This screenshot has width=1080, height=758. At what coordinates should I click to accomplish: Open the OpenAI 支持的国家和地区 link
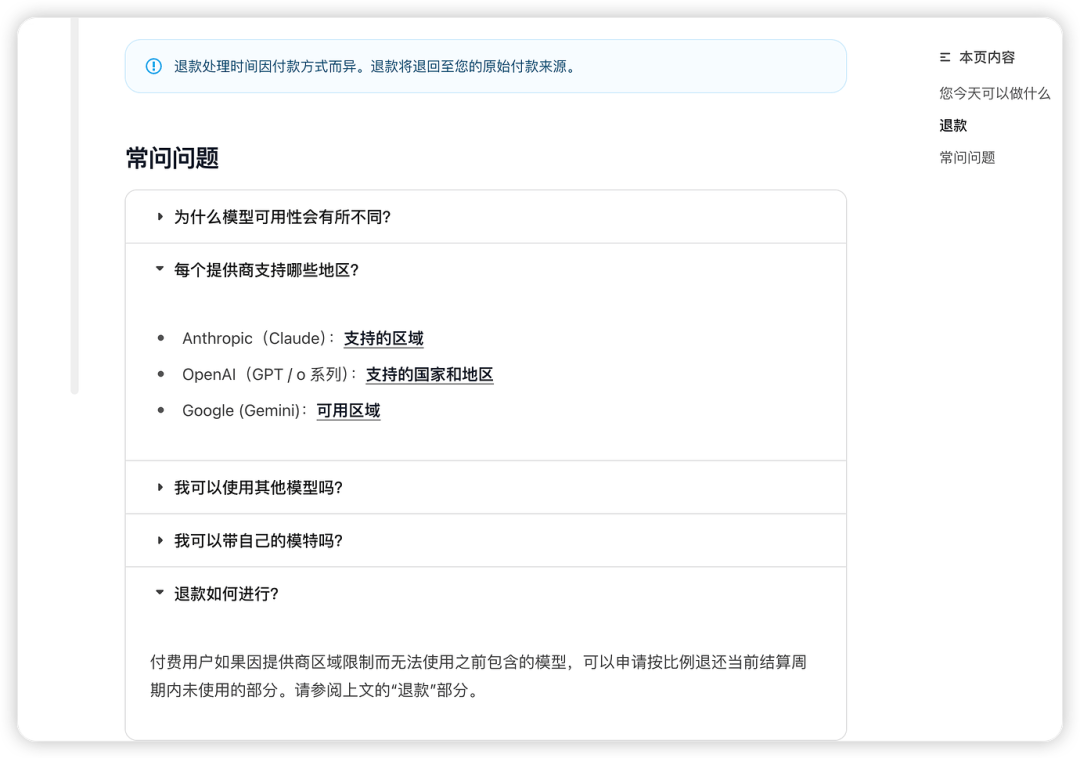tap(428, 374)
